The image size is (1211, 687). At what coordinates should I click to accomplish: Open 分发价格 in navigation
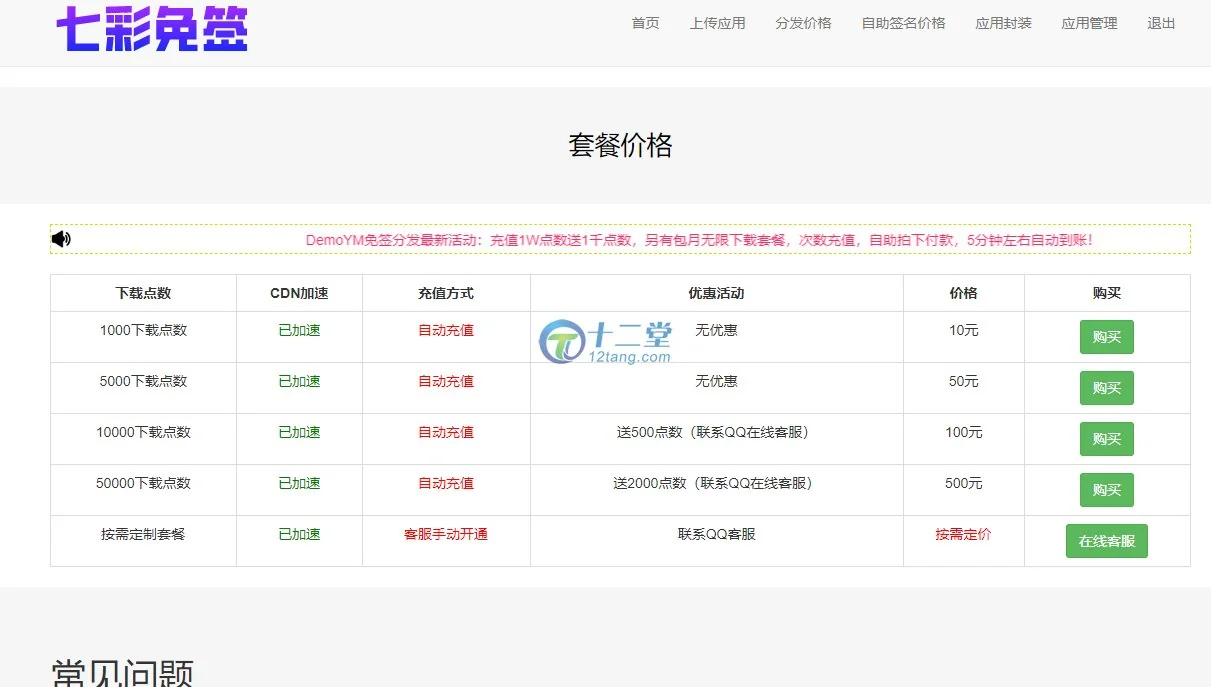click(803, 23)
